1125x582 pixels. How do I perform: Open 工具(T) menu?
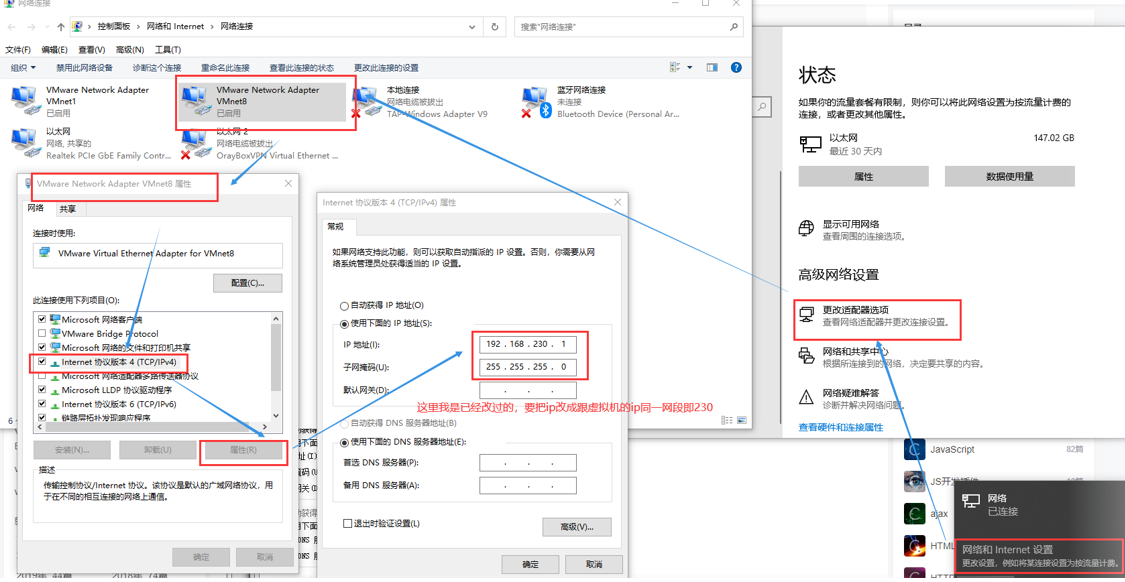click(x=168, y=50)
